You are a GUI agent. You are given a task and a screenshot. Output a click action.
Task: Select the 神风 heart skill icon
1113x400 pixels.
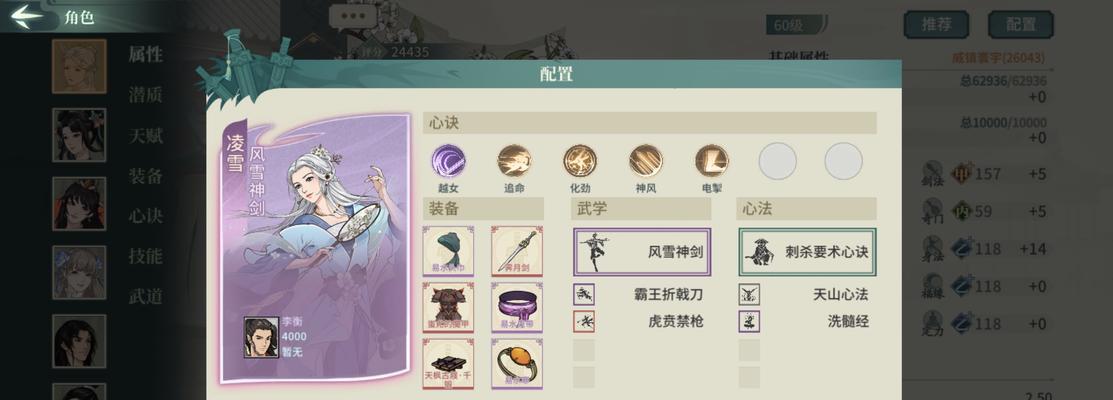click(646, 160)
